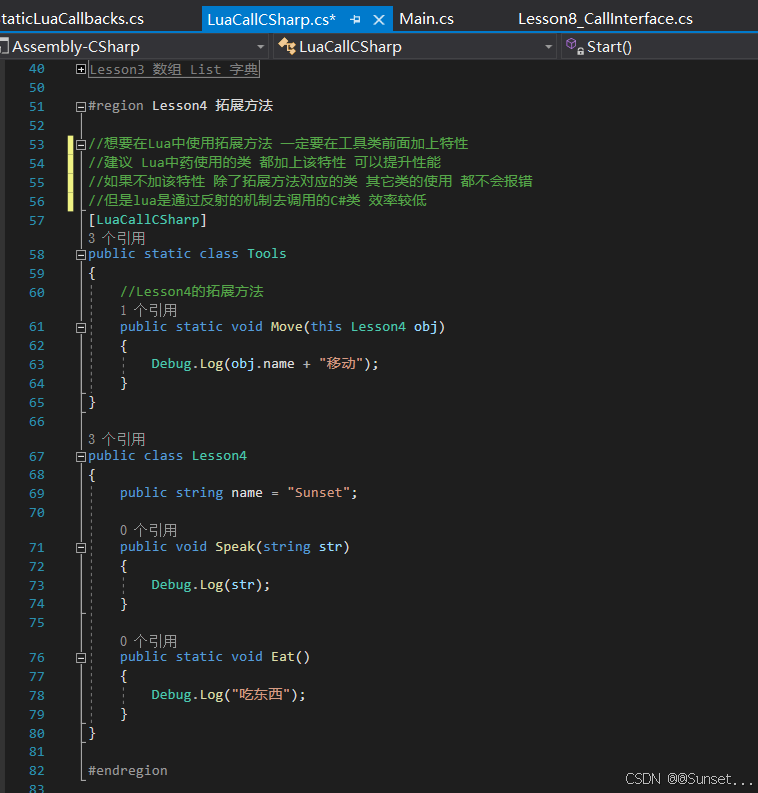Click the LuaCallCSharp class icon in navigation bar
758x793 pixels.
coord(287,46)
